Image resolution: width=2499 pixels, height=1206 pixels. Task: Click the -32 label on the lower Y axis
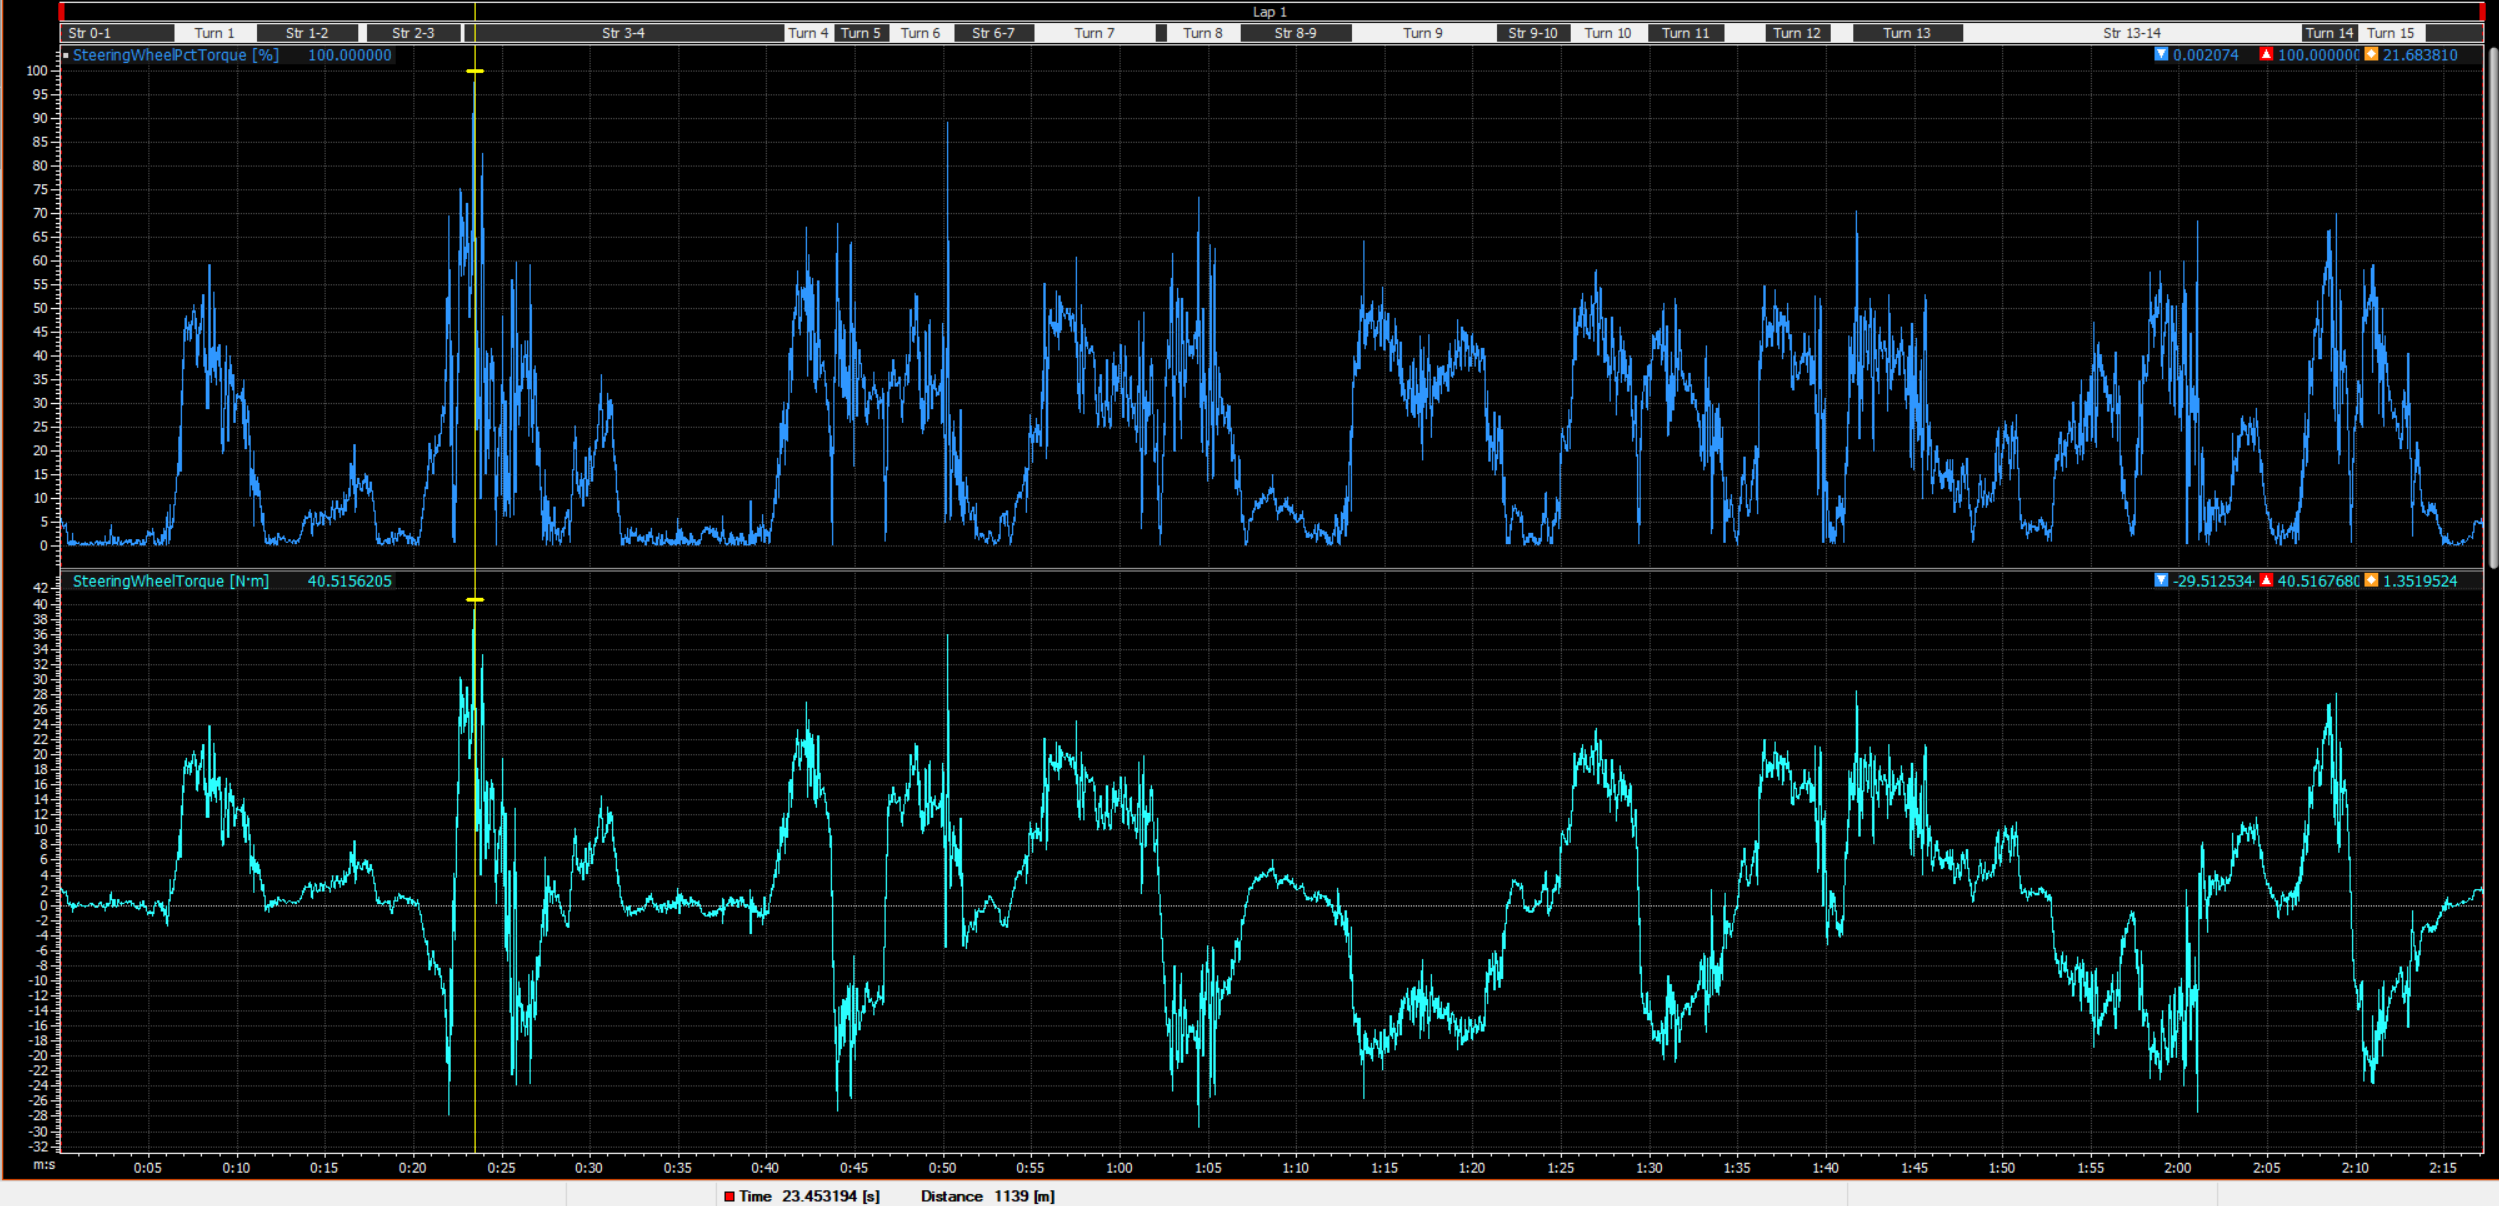[x=38, y=1146]
